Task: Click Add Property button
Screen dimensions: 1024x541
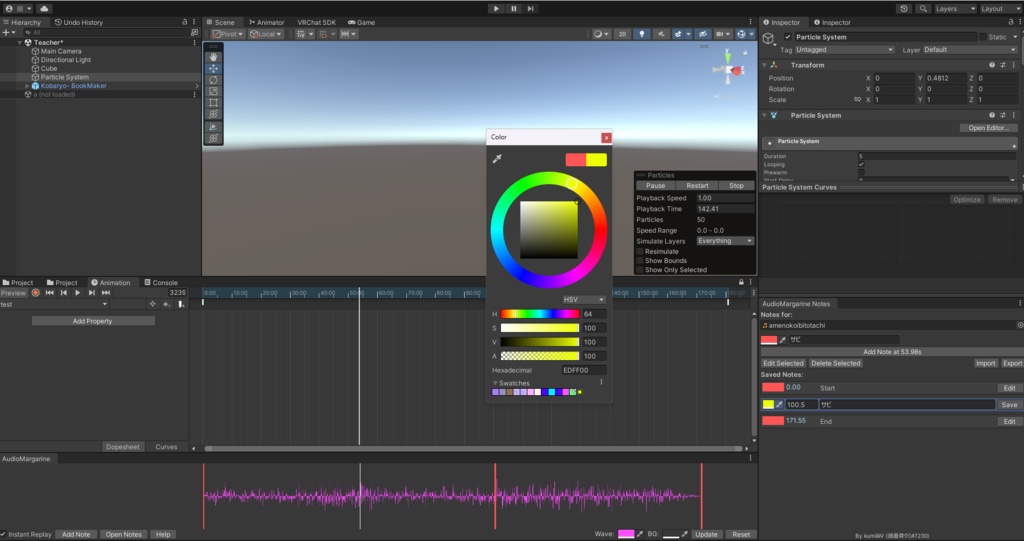Action: click(x=93, y=321)
